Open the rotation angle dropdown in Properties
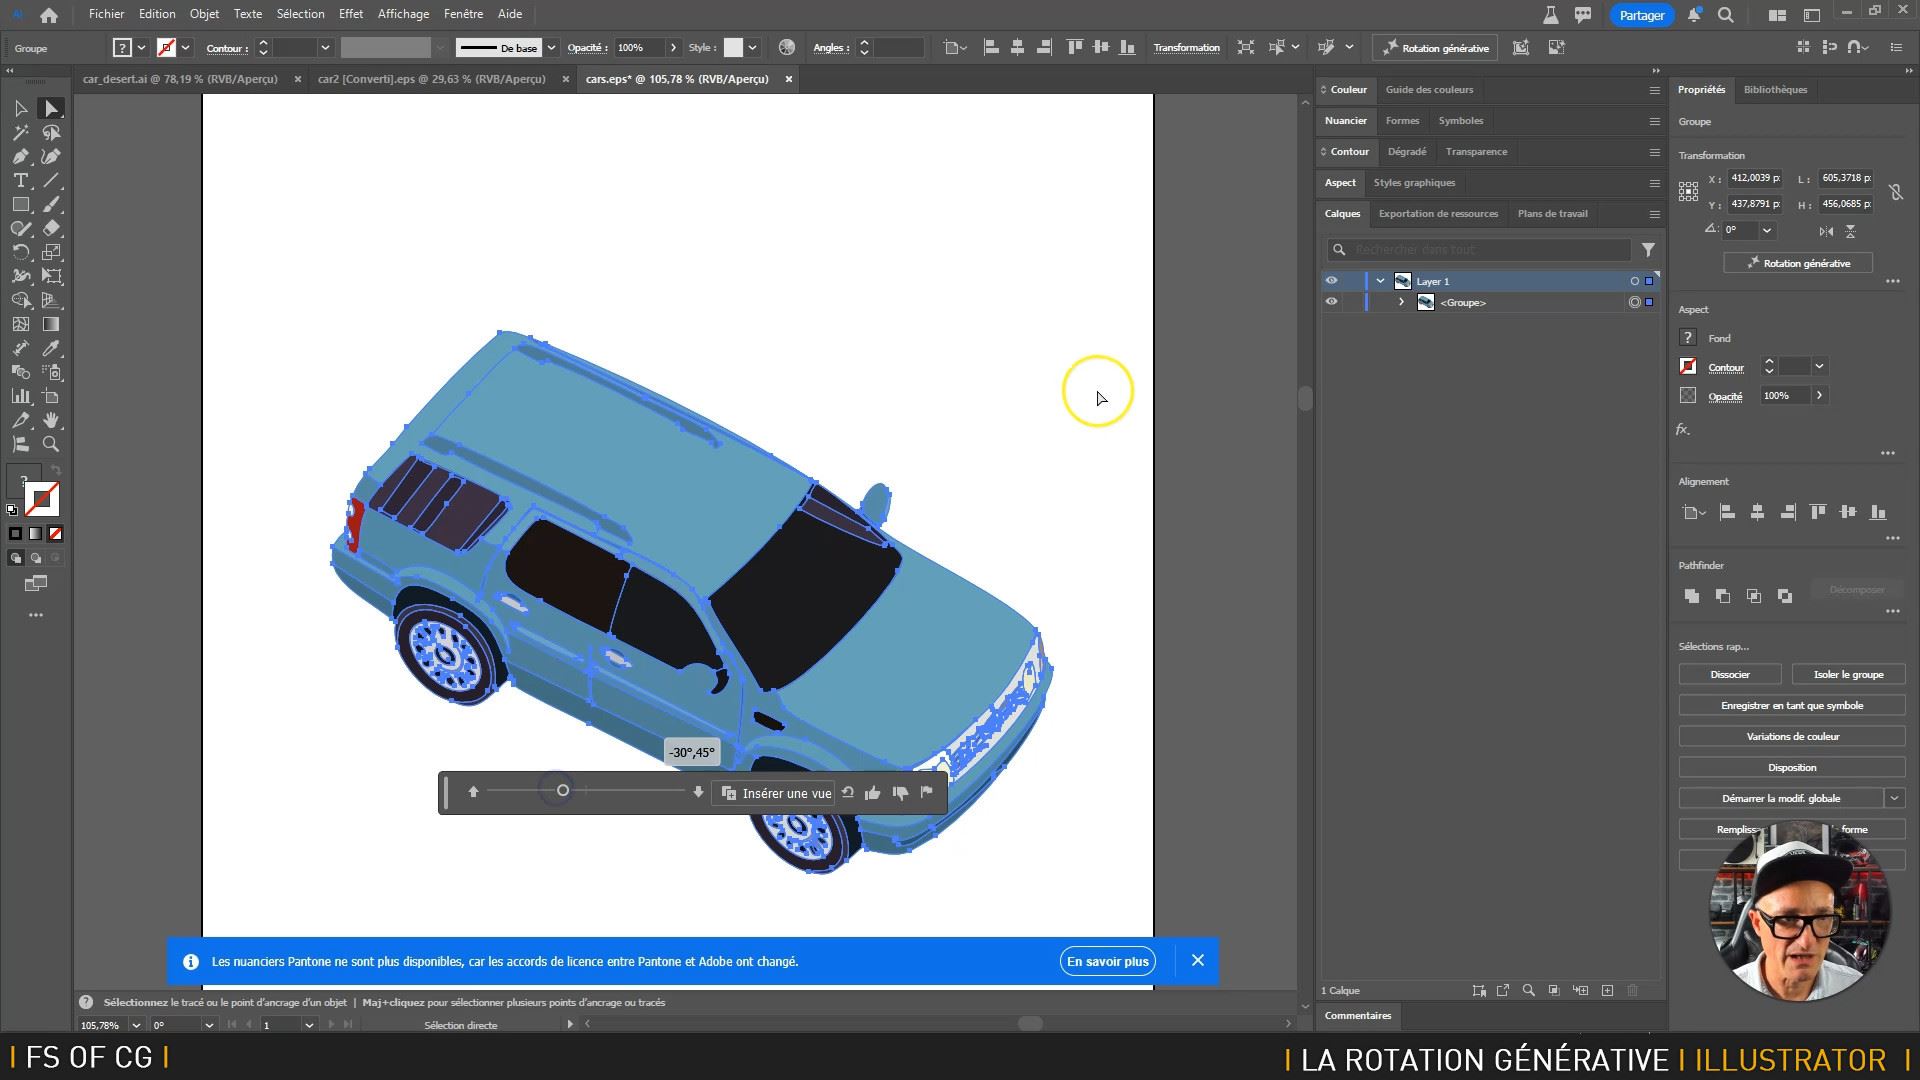This screenshot has height=1080, width=1920. [1767, 230]
